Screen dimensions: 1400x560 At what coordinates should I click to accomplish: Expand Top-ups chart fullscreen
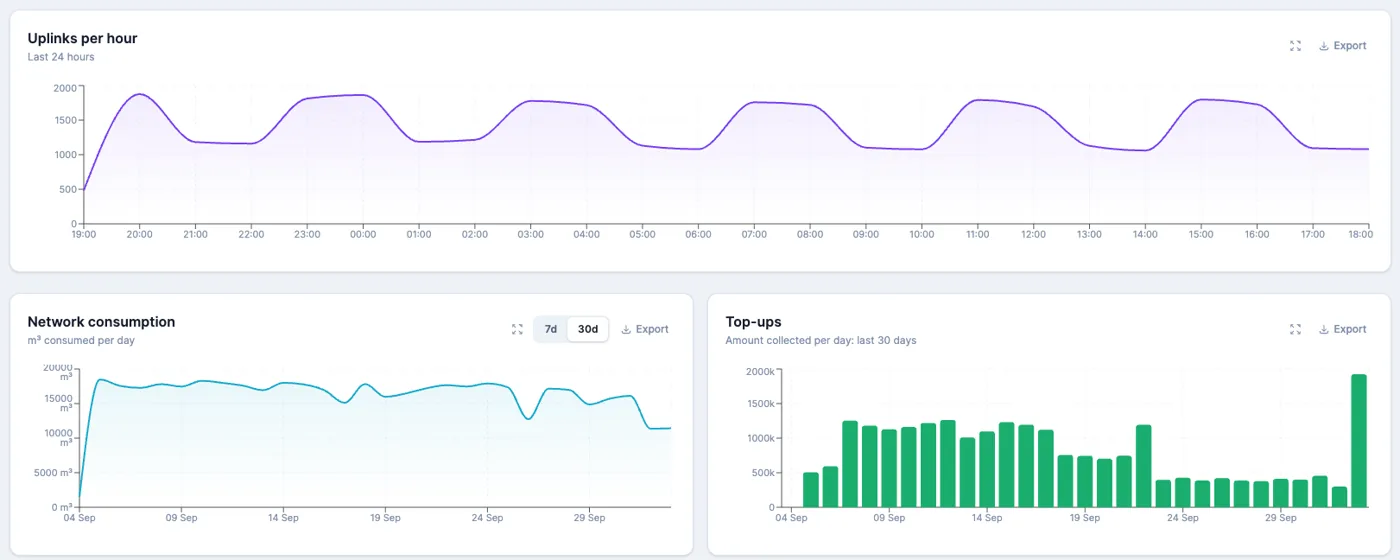tap(1295, 329)
